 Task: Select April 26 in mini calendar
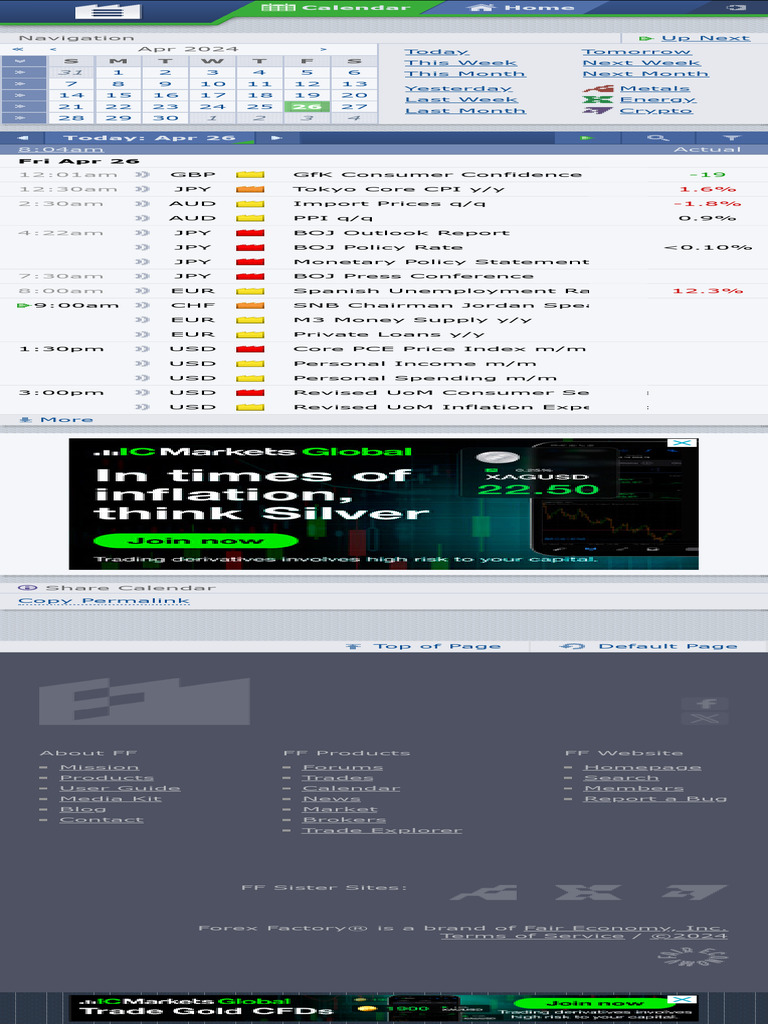click(307, 106)
